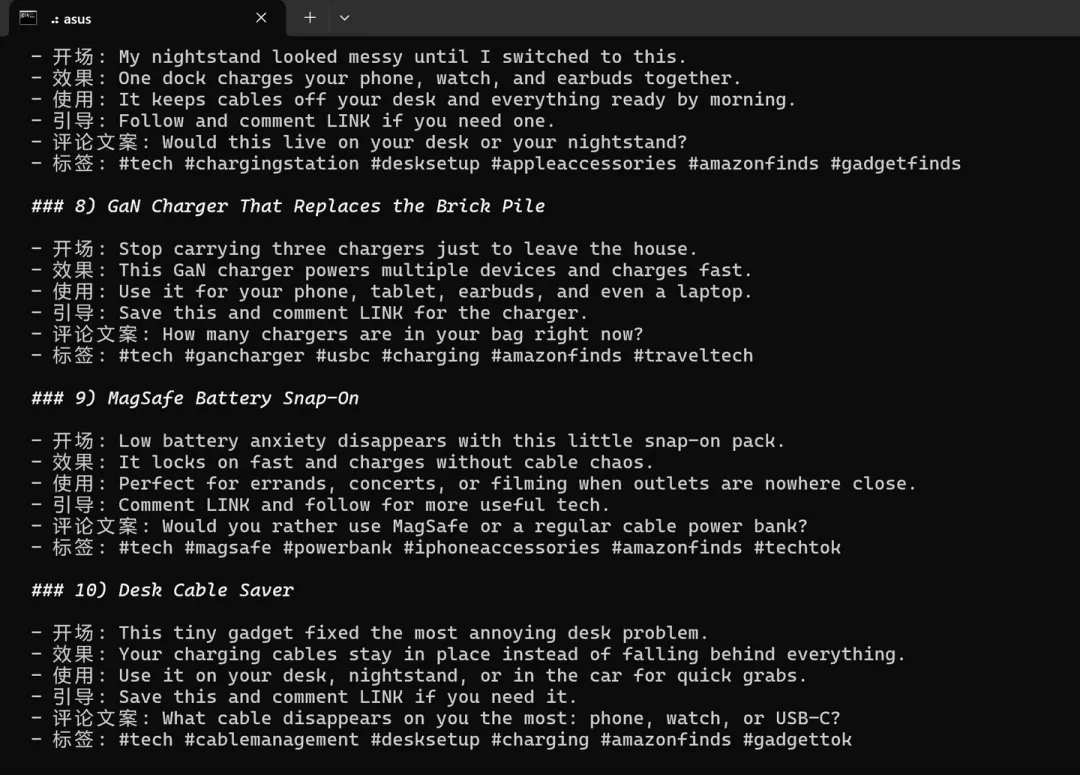Close the asus tab
This screenshot has width=1080, height=775.
tap(261, 18)
